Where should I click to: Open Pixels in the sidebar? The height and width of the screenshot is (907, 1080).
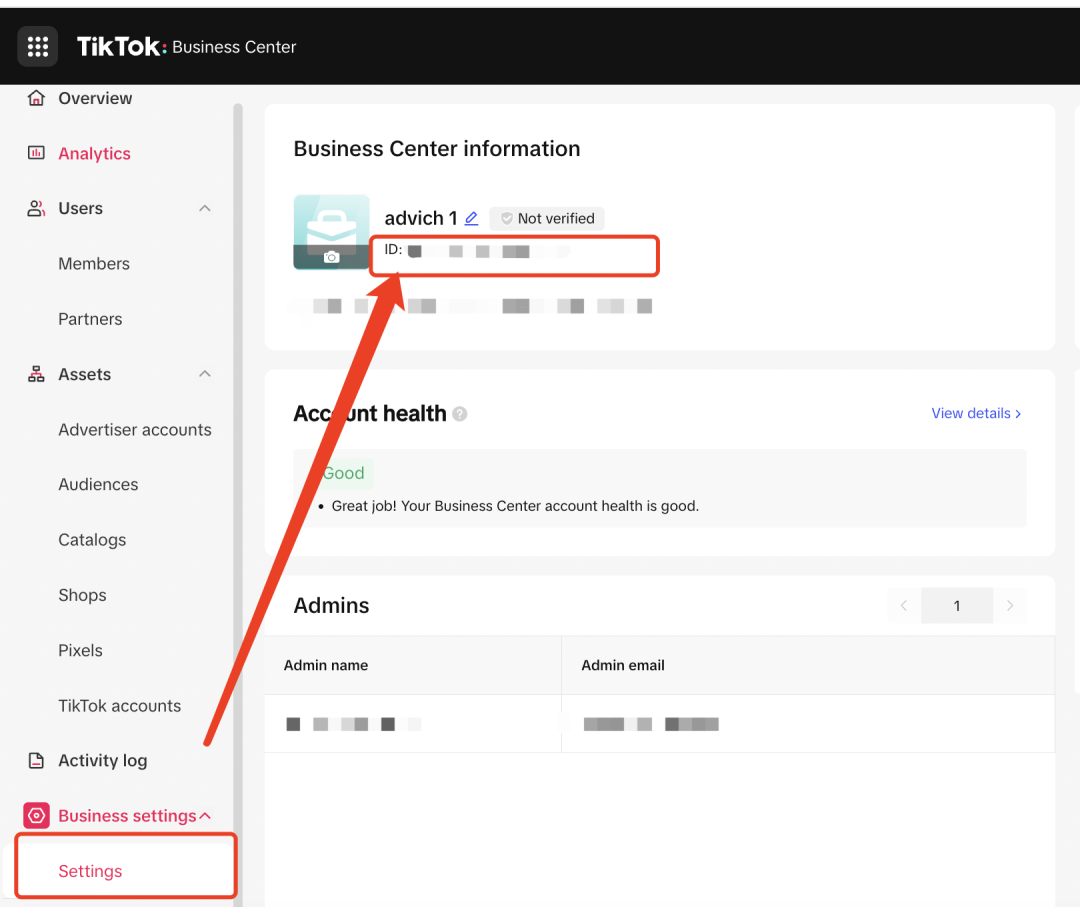click(x=80, y=650)
